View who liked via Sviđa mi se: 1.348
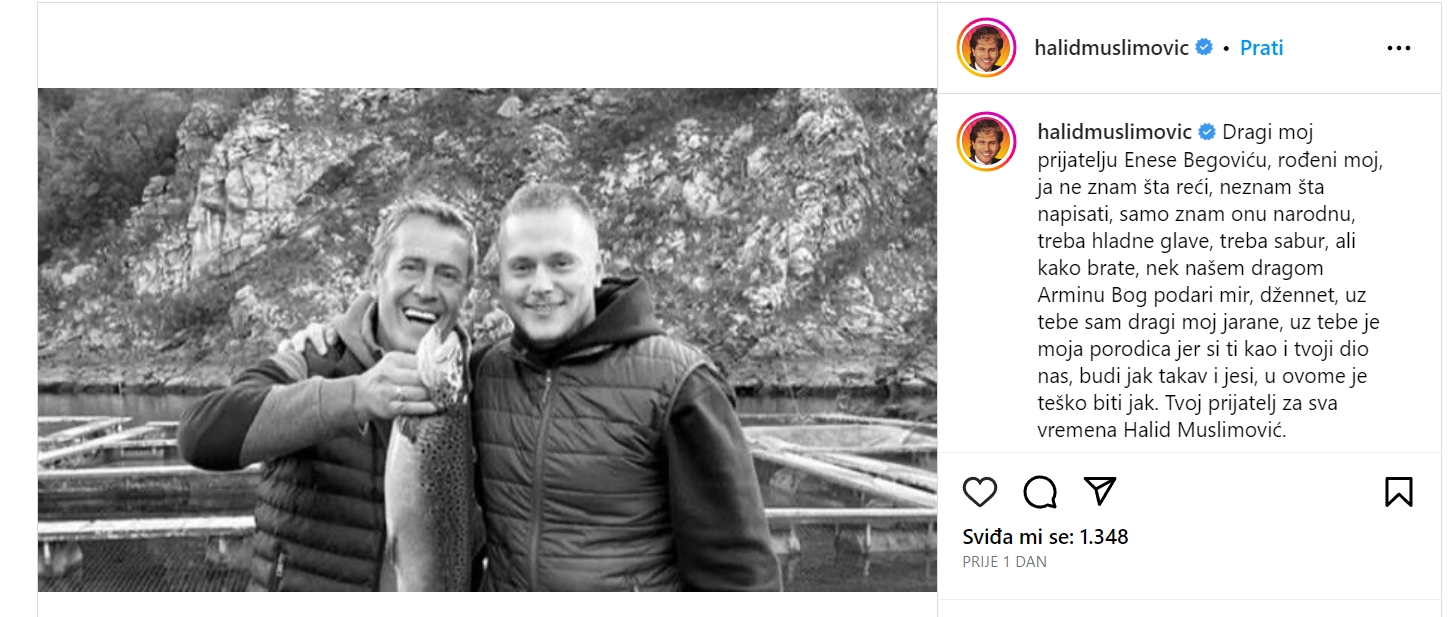The width and height of the screenshot is (1449, 617). tap(1045, 537)
